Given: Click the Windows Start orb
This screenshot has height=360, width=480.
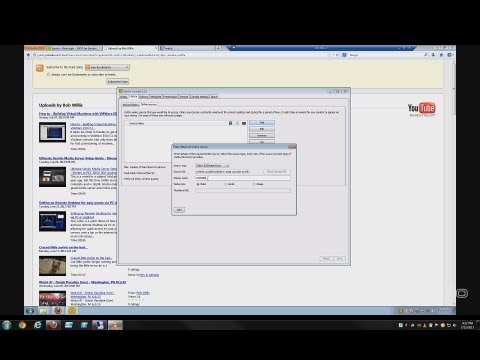Looking at the screenshot, I should pos(7,325).
